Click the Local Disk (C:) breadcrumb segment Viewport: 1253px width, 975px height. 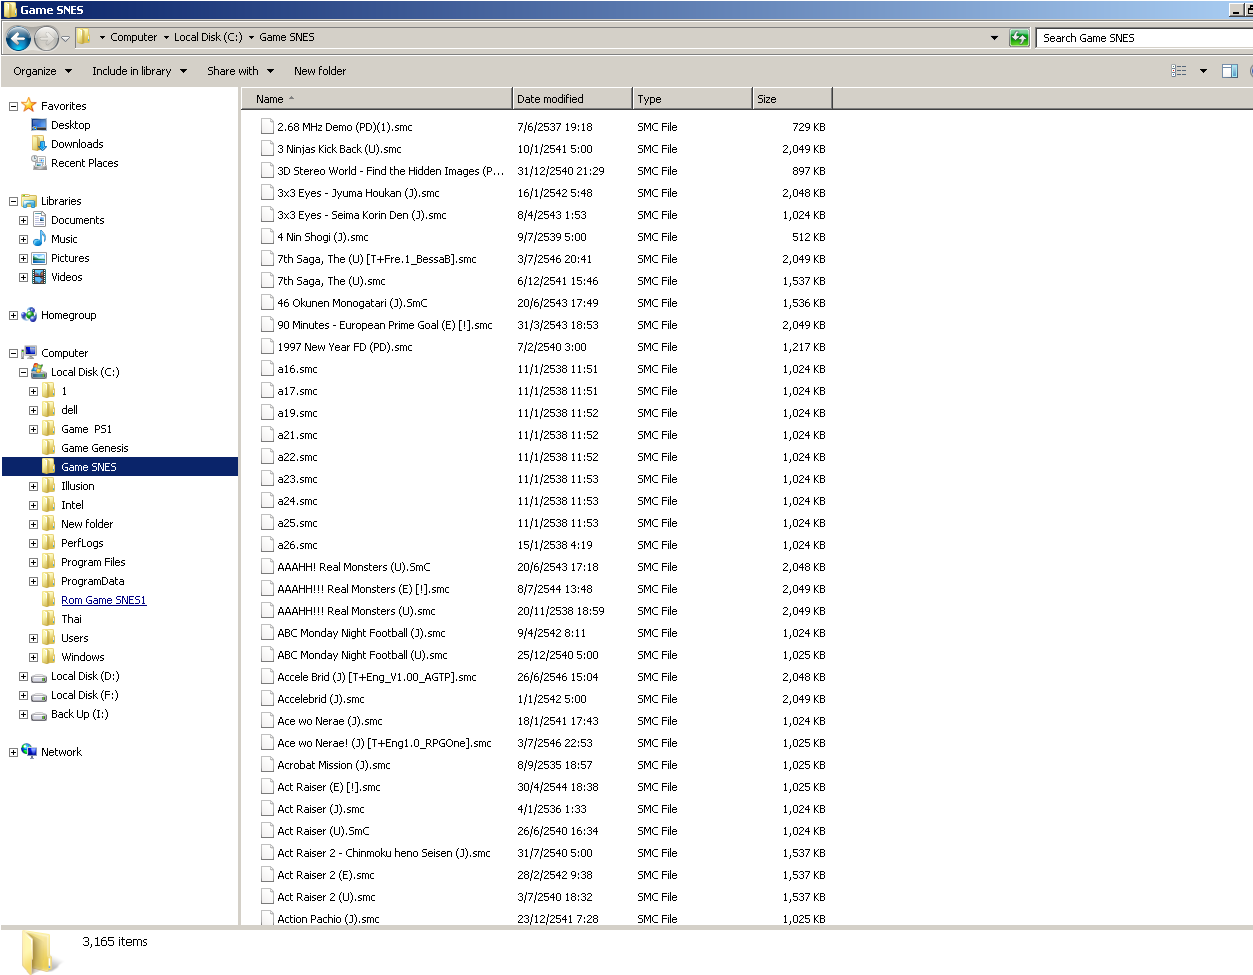coord(208,37)
